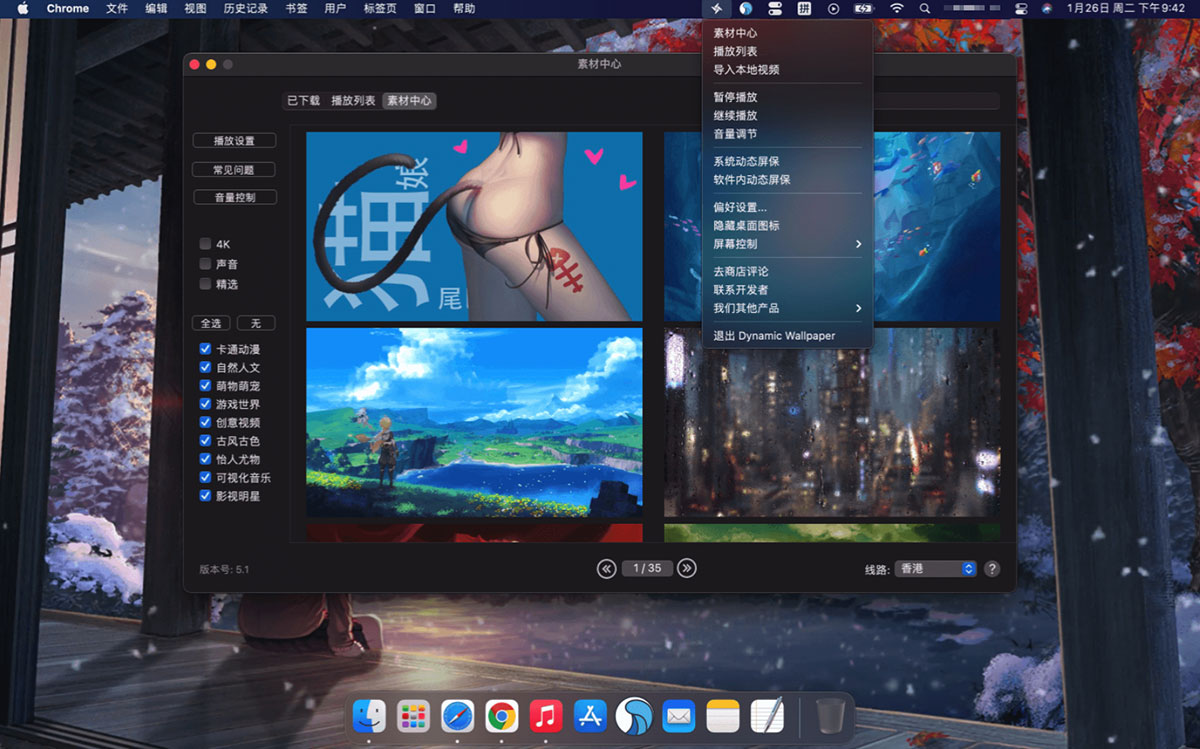Open Spotlight search in the menu bar
1200x749 pixels.
[924, 9]
